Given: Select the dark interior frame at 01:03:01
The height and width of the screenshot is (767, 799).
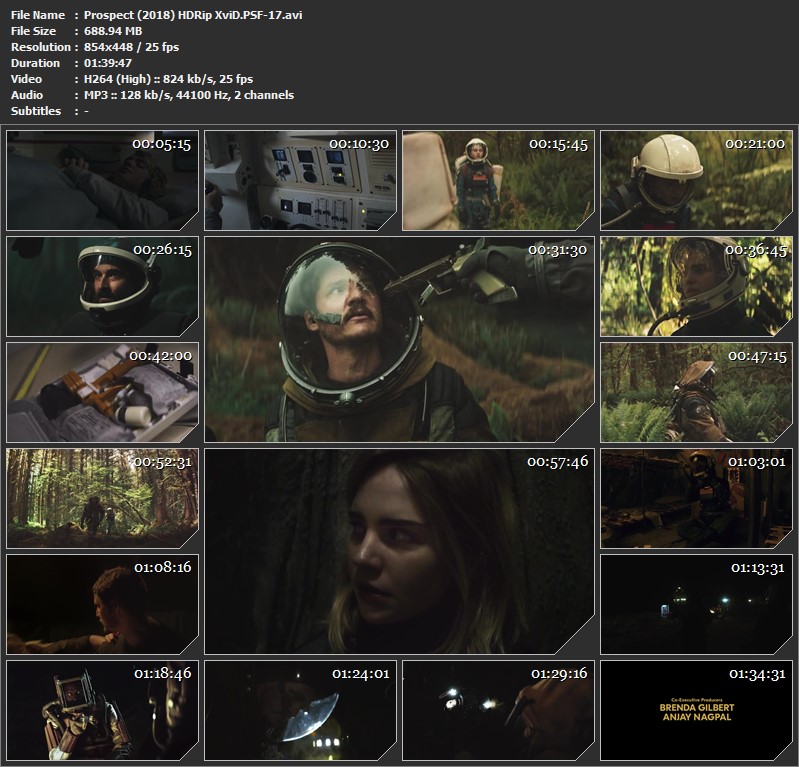Looking at the screenshot, I should (696, 498).
